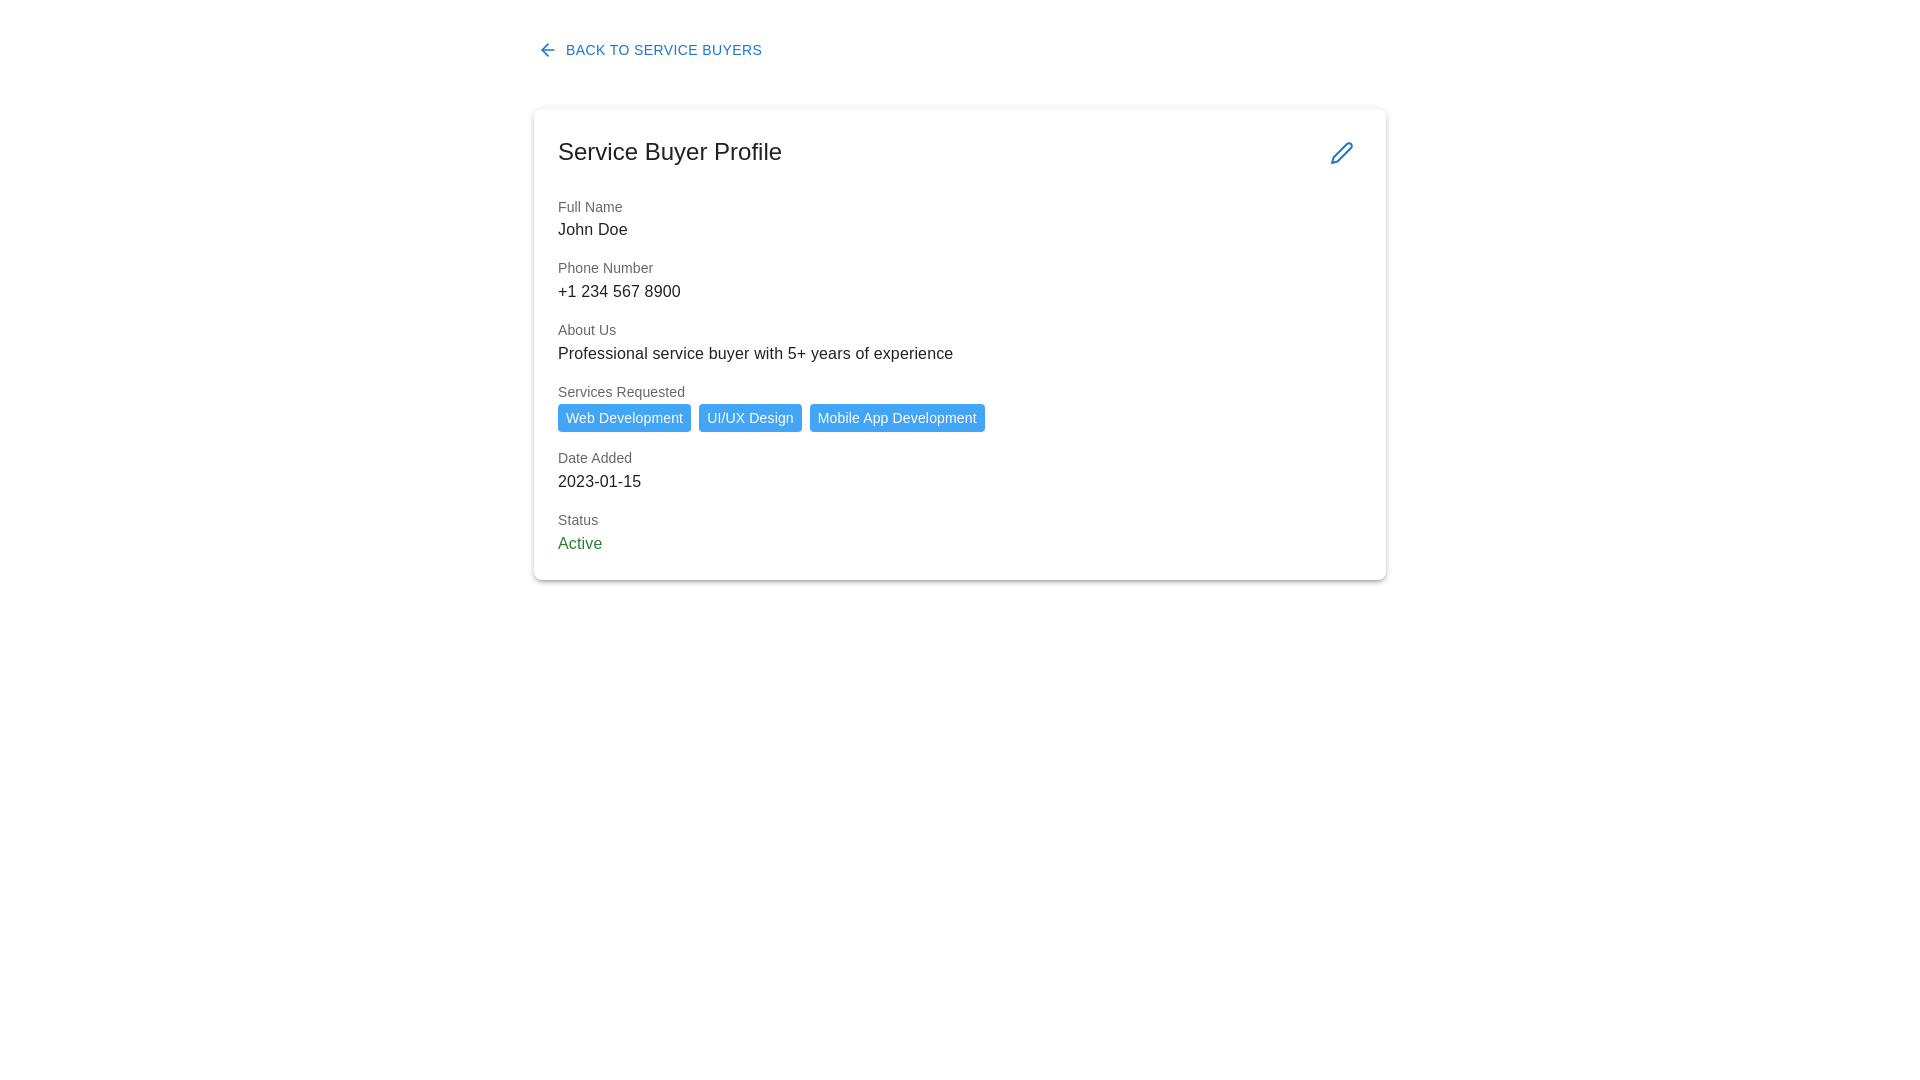Screen dimensions: 1920x1080
Task: Select the About Us description text
Action: coord(755,353)
